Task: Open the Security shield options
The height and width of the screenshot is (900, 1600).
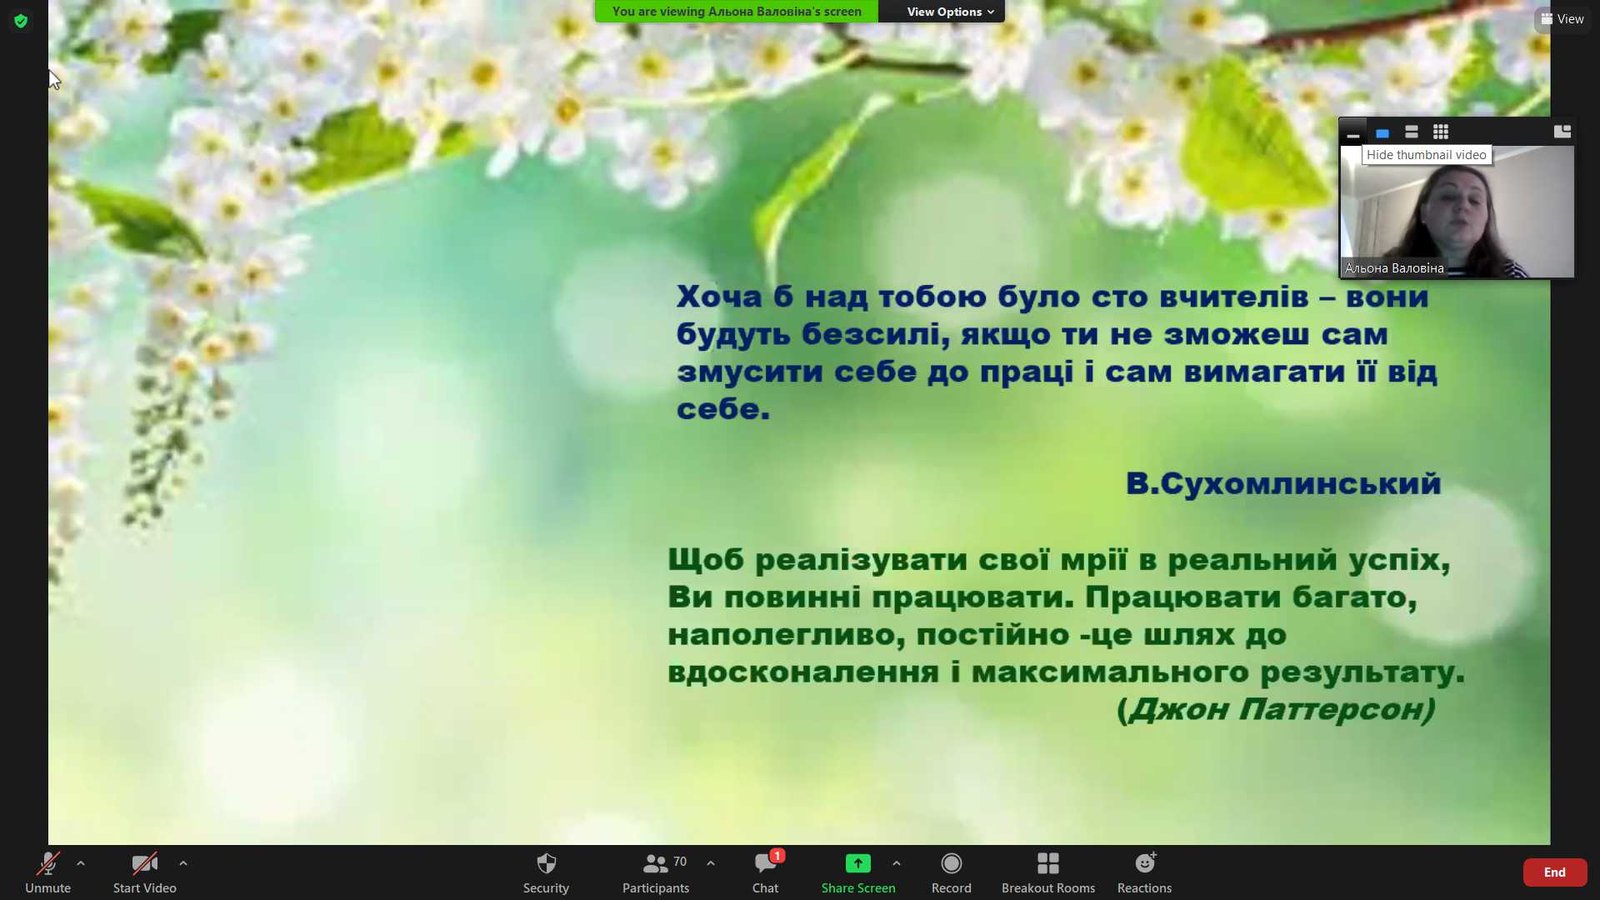Action: coord(546,864)
